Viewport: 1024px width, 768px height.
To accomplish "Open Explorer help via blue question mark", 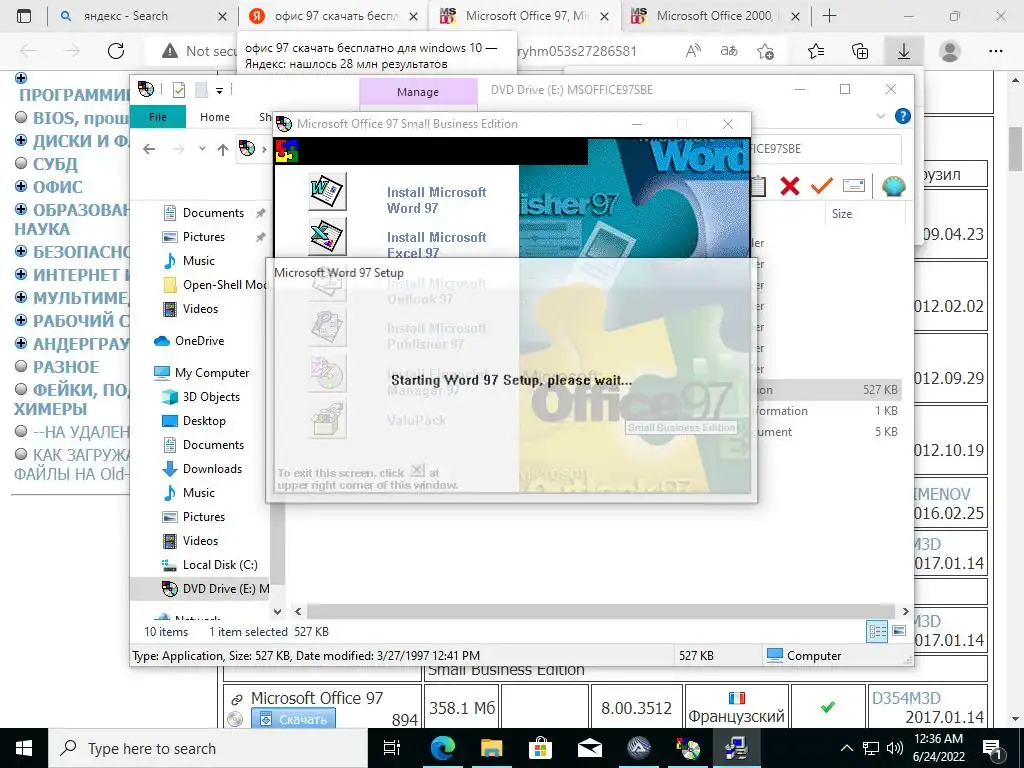I will coord(903,116).
